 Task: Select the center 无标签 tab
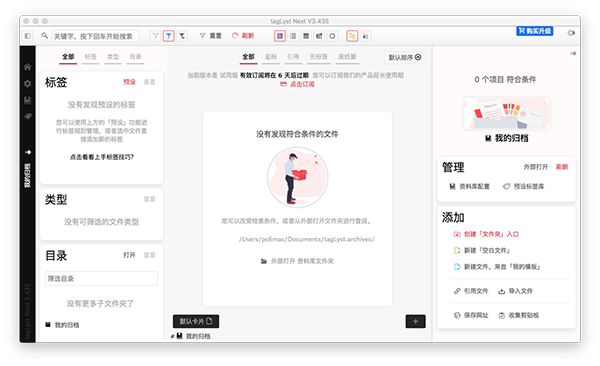point(318,57)
